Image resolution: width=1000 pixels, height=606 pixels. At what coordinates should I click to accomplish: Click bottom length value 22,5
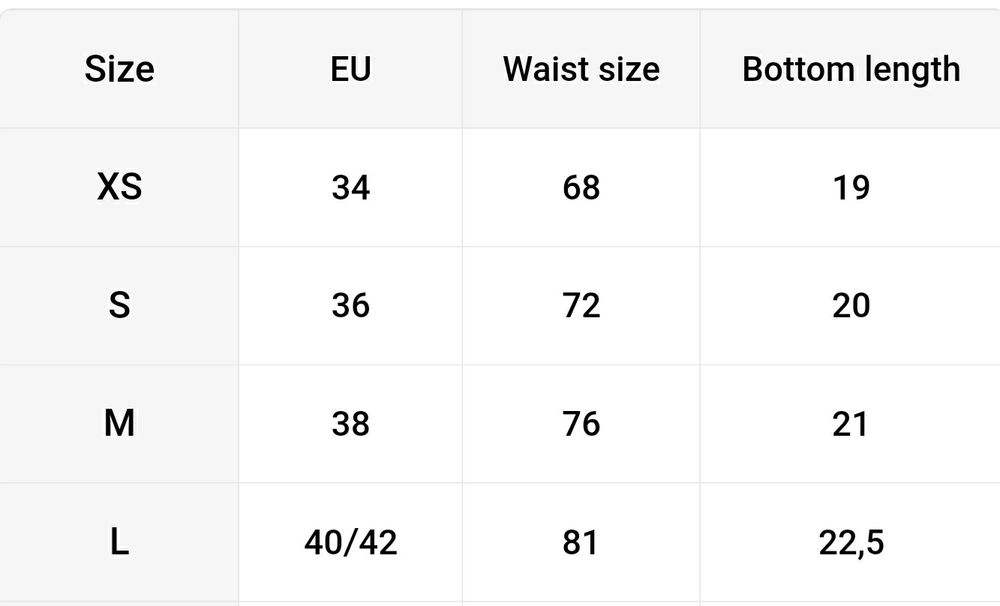851,543
